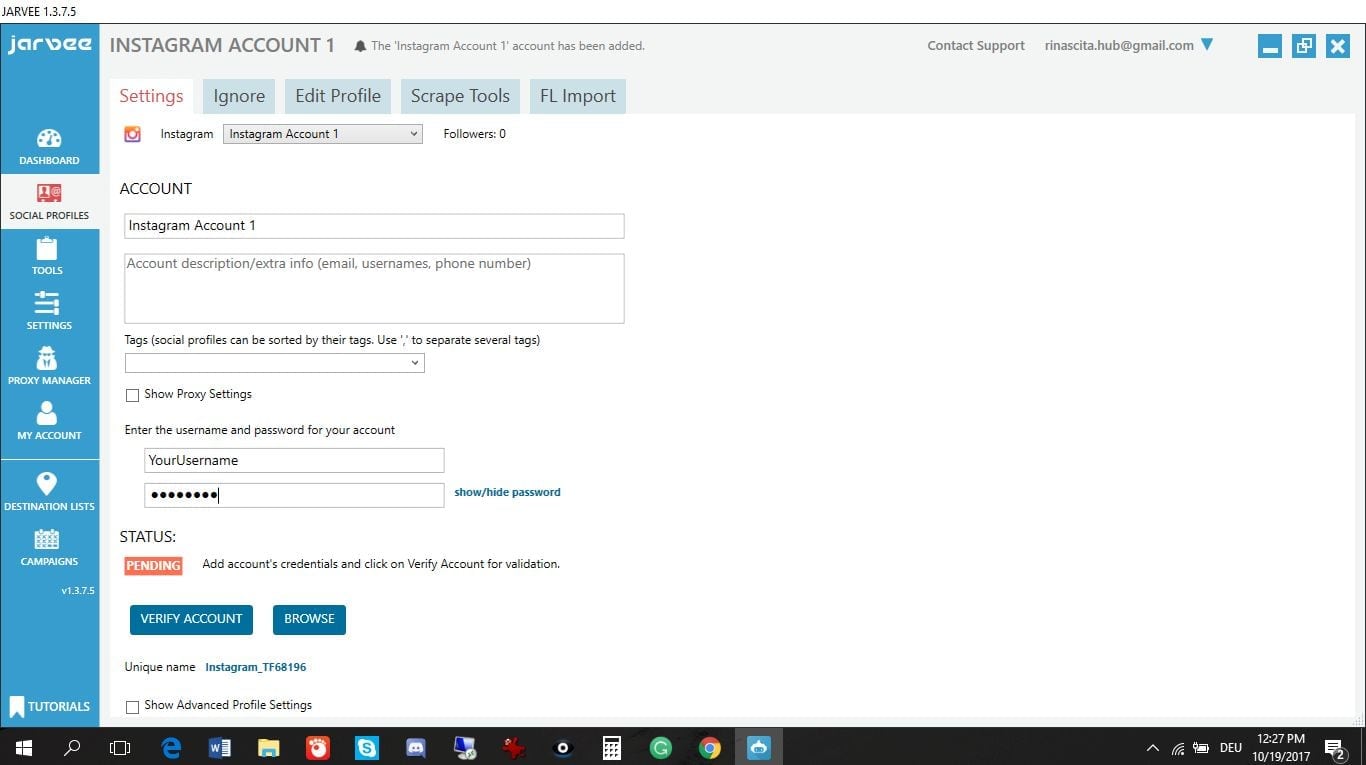The image size is (1366, 765).
Task: Click the password input field
Action: [294, 495]
